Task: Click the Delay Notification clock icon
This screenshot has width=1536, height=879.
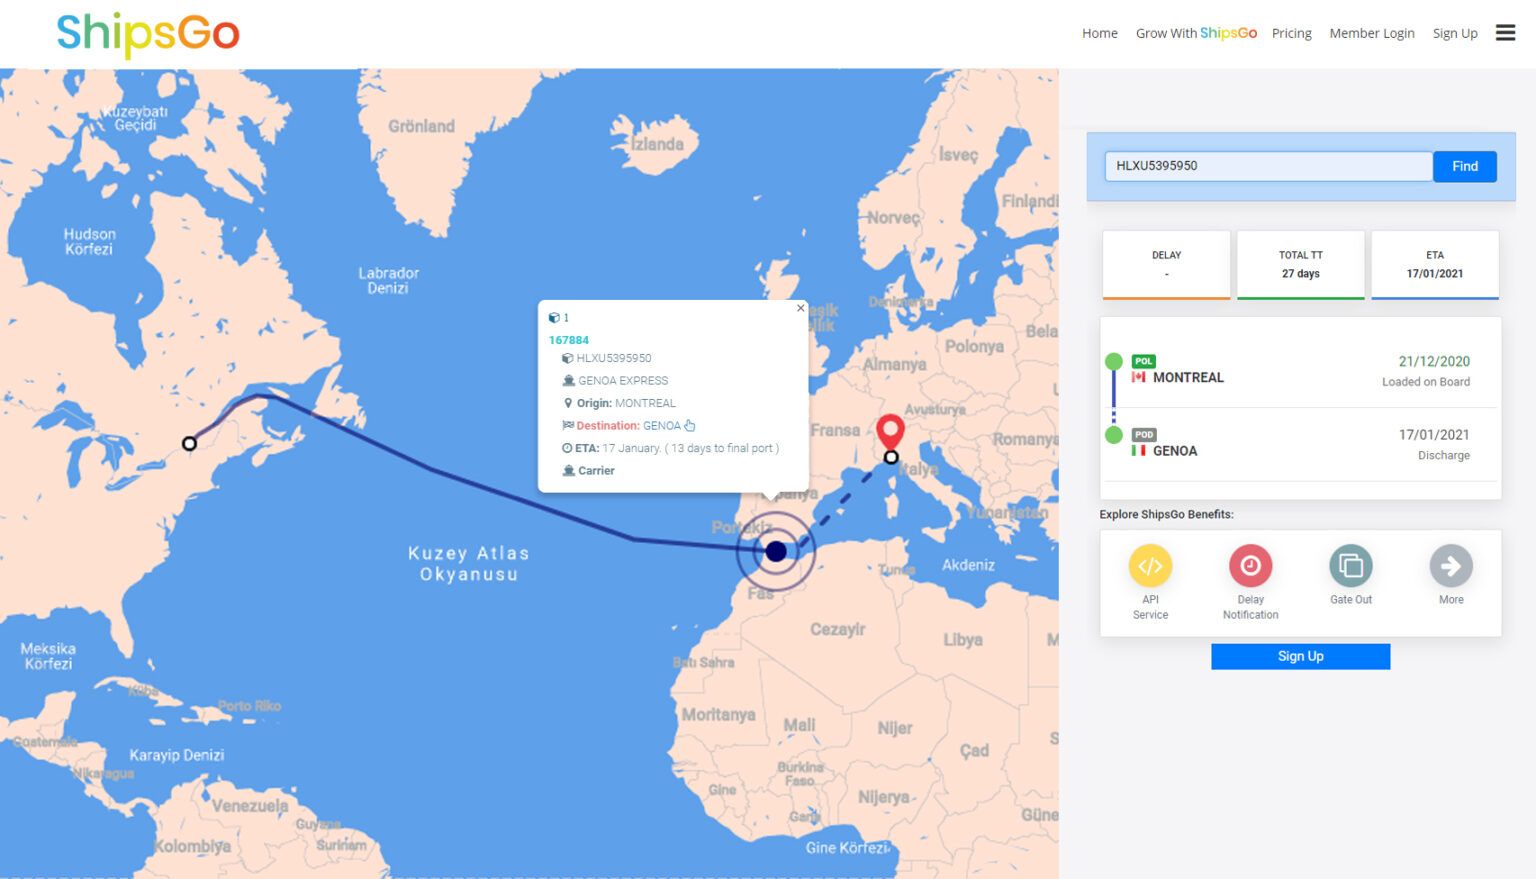Action: [x=1250, y=566]
